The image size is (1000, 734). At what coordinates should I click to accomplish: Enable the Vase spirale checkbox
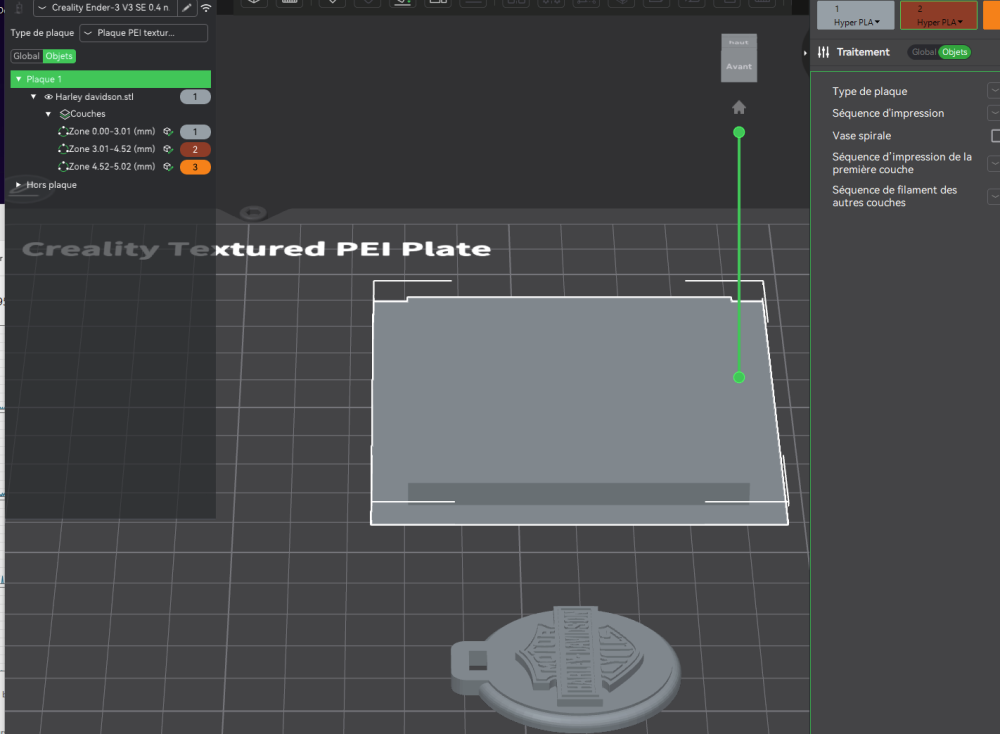[995, 136]
